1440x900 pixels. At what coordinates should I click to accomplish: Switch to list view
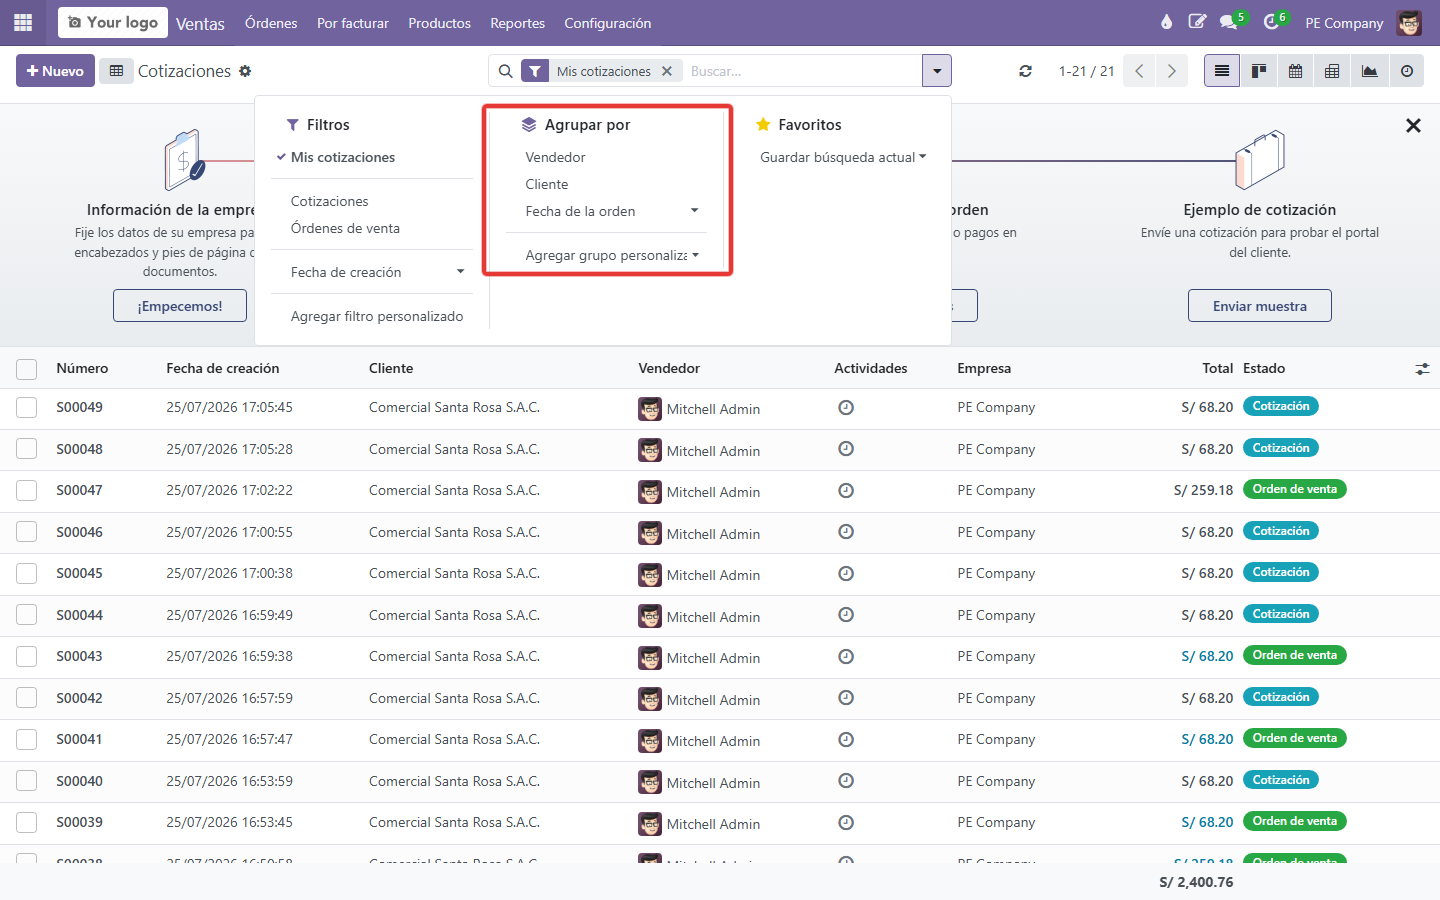pos(1222,71)
